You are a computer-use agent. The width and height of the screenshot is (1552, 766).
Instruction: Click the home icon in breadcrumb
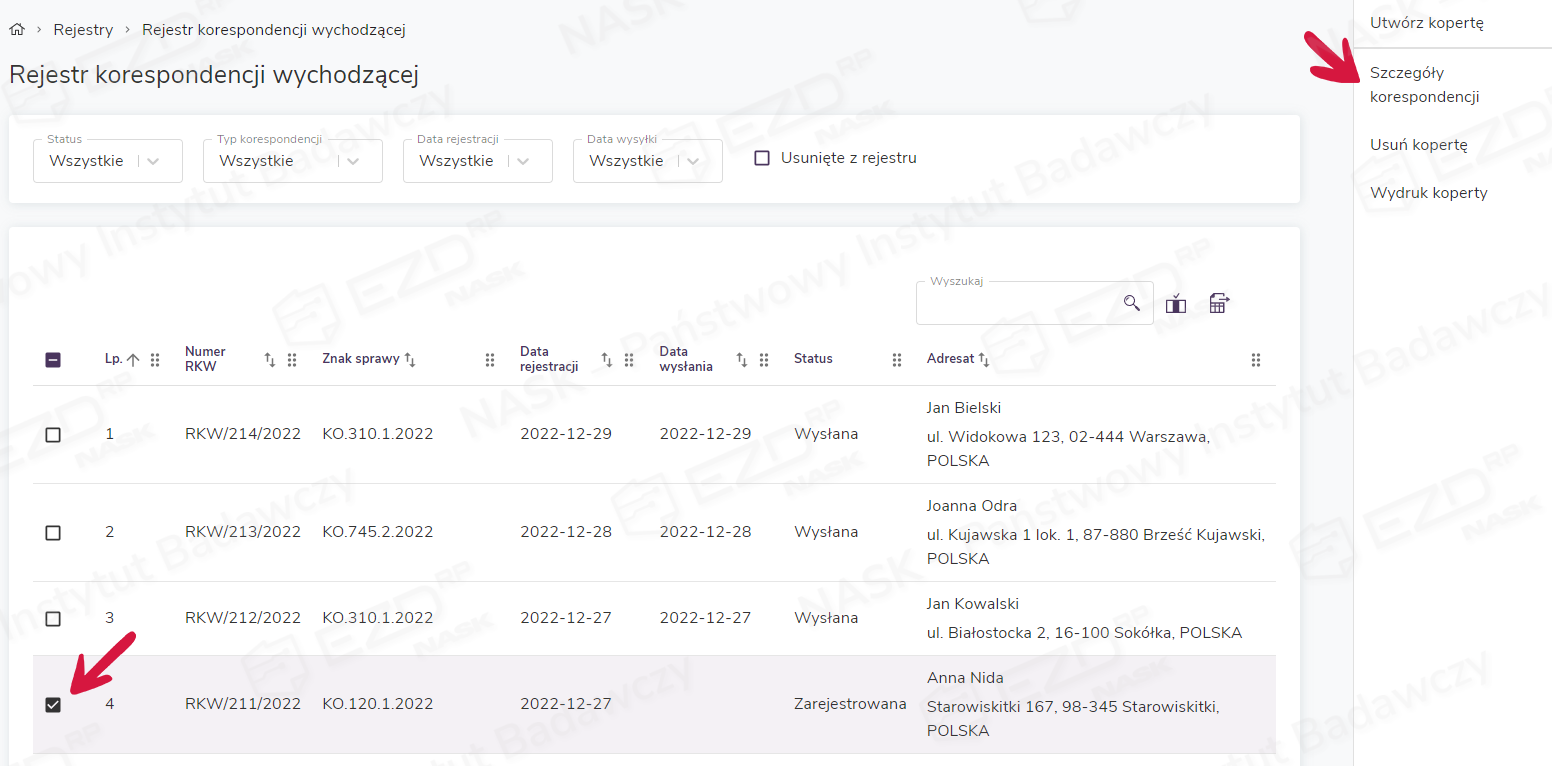pos(16,30)
